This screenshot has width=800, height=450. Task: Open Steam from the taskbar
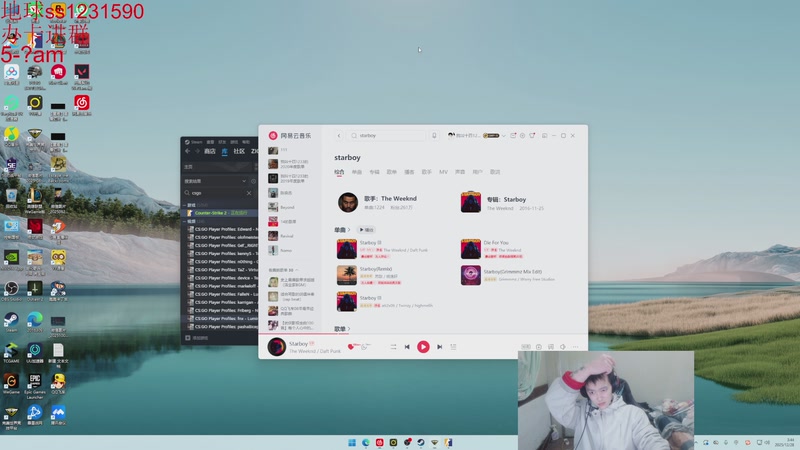421,442
